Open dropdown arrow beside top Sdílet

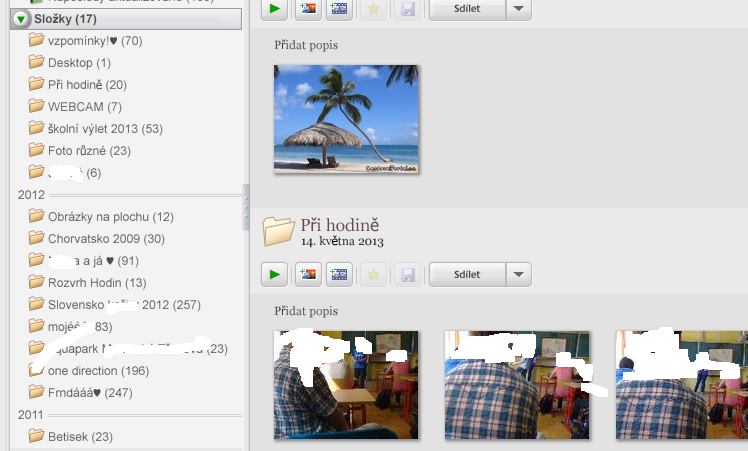[519, 9]
